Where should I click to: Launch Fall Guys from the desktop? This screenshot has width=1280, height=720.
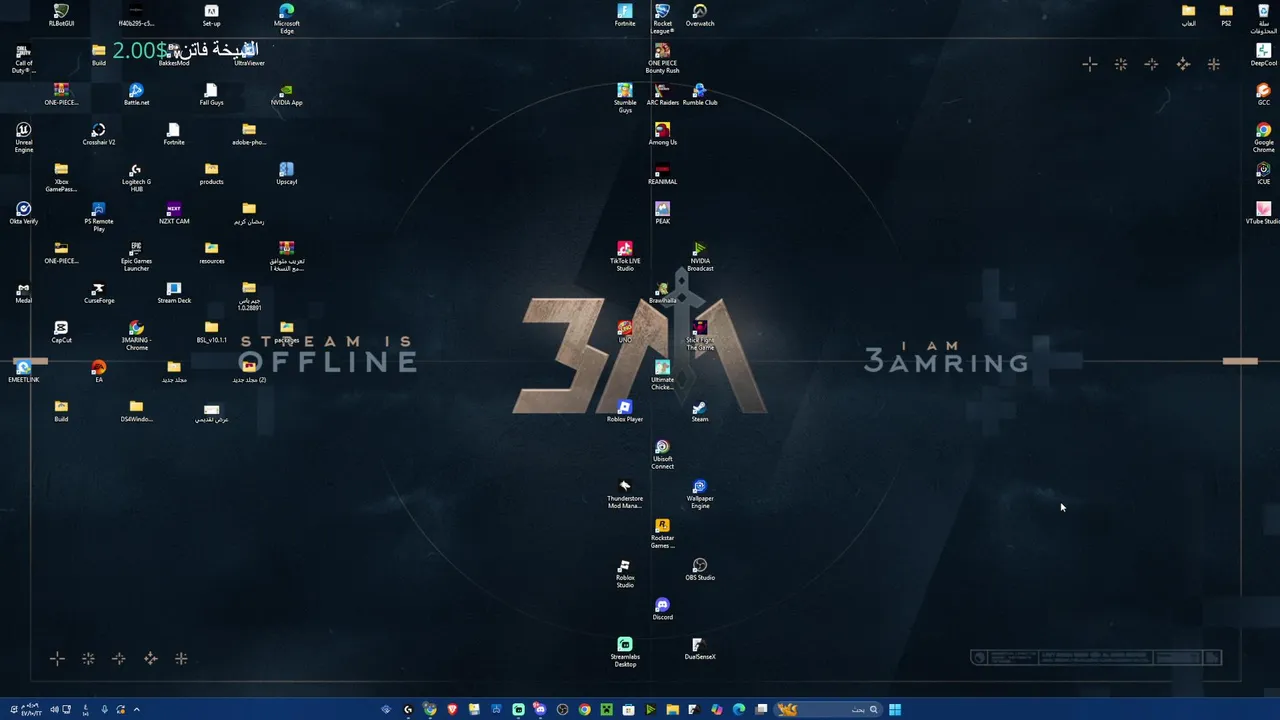(211, 95)
